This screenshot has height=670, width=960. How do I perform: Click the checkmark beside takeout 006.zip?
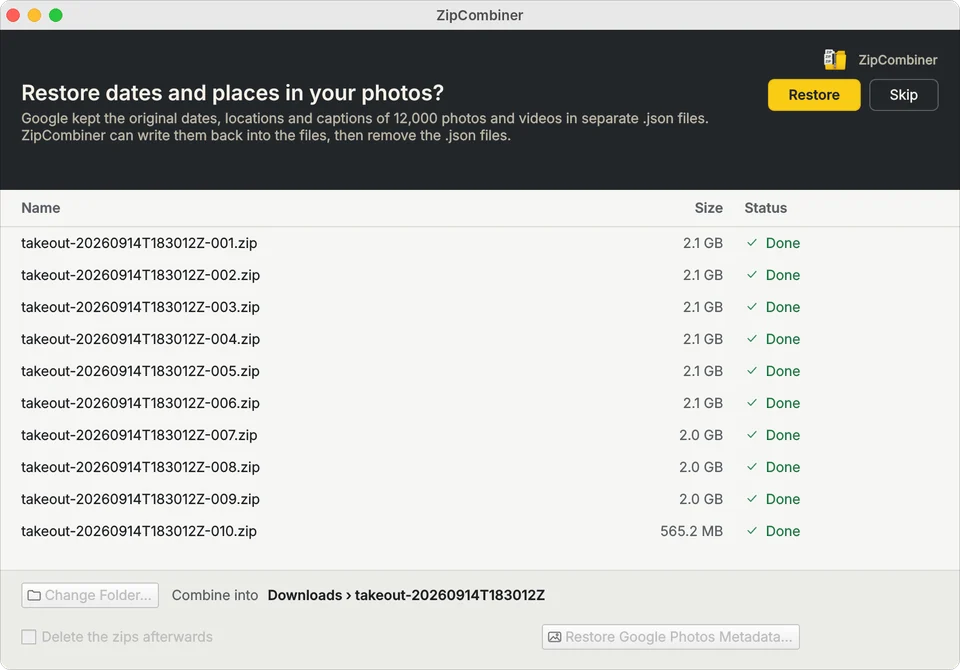coord(752,403)
